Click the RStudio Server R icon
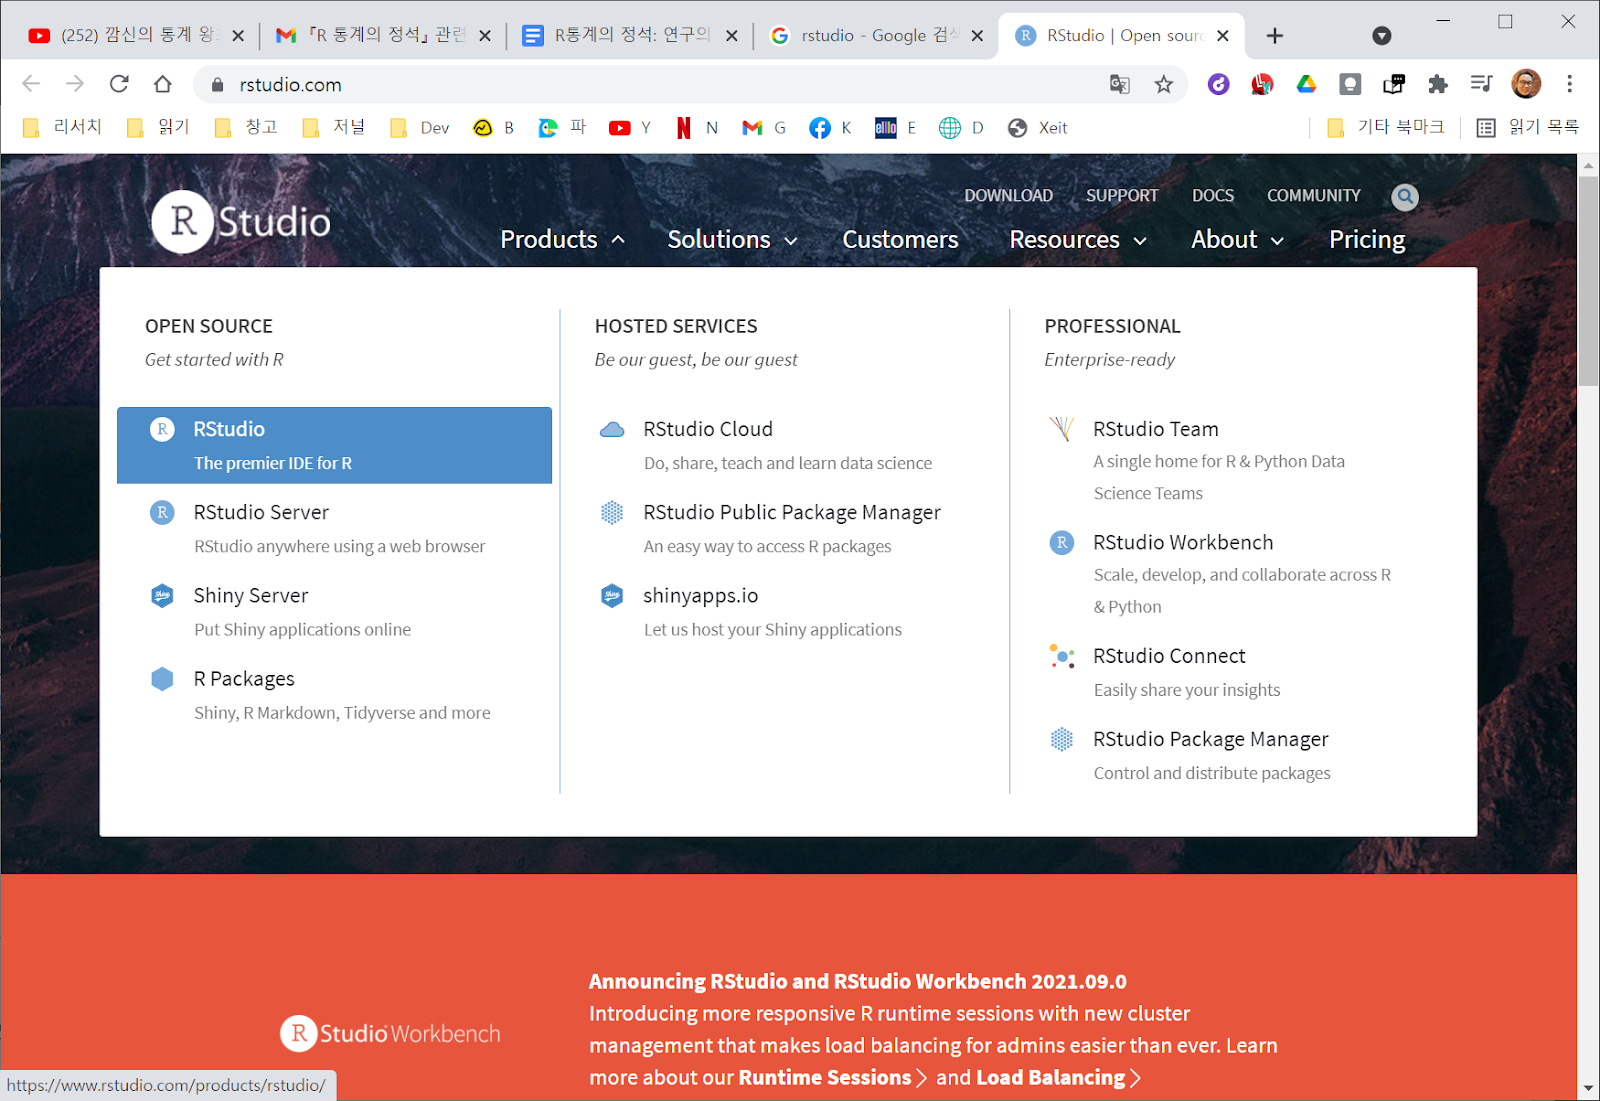Image resolution: width=1600 pixels, height=1101 pixels. [162, 512]
